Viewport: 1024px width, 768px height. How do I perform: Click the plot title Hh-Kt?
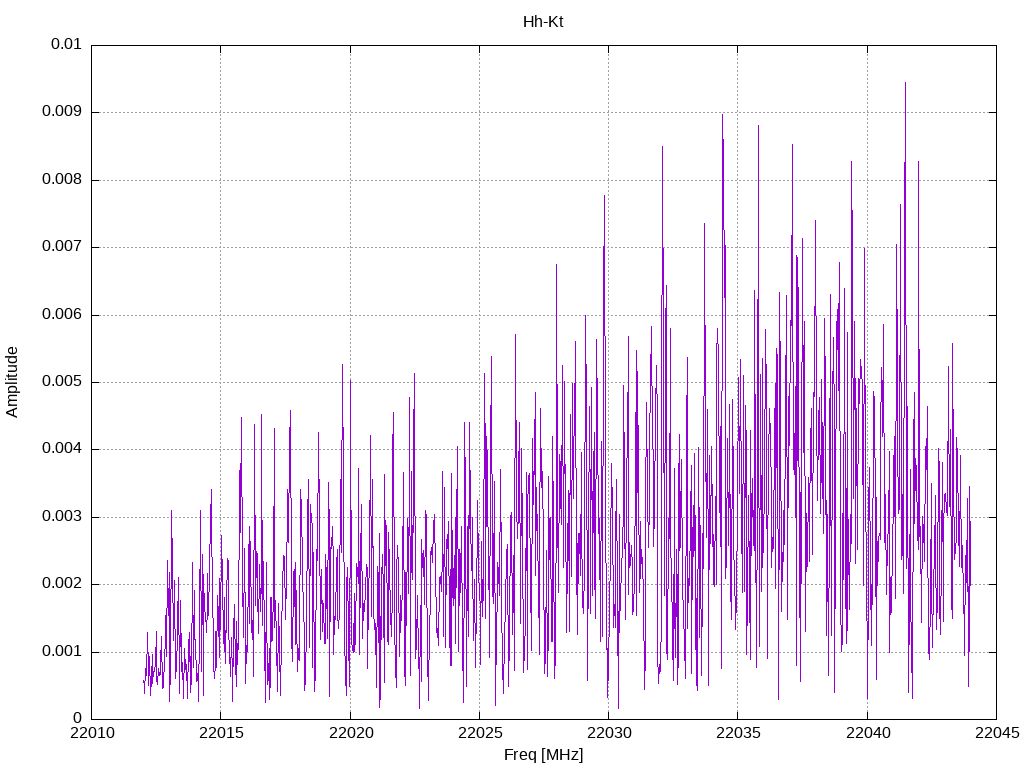pos(543,22)
